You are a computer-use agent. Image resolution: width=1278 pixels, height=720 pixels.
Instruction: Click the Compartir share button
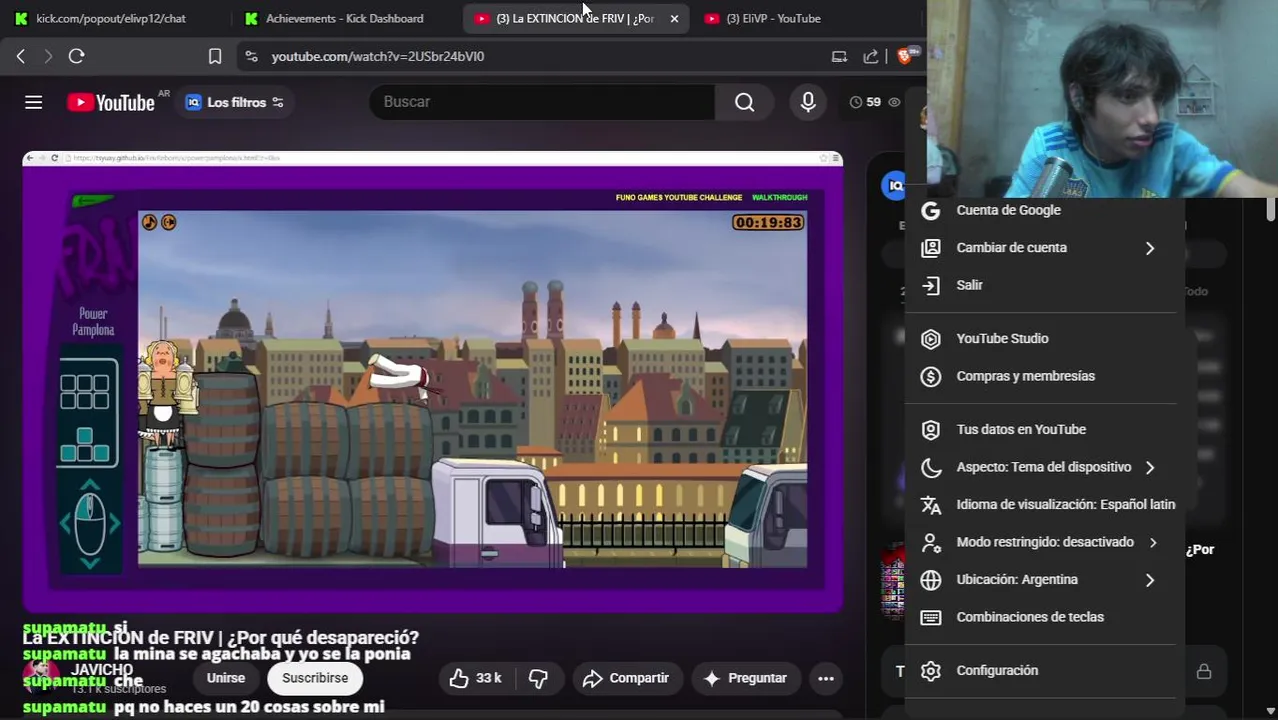coord(626,678)
